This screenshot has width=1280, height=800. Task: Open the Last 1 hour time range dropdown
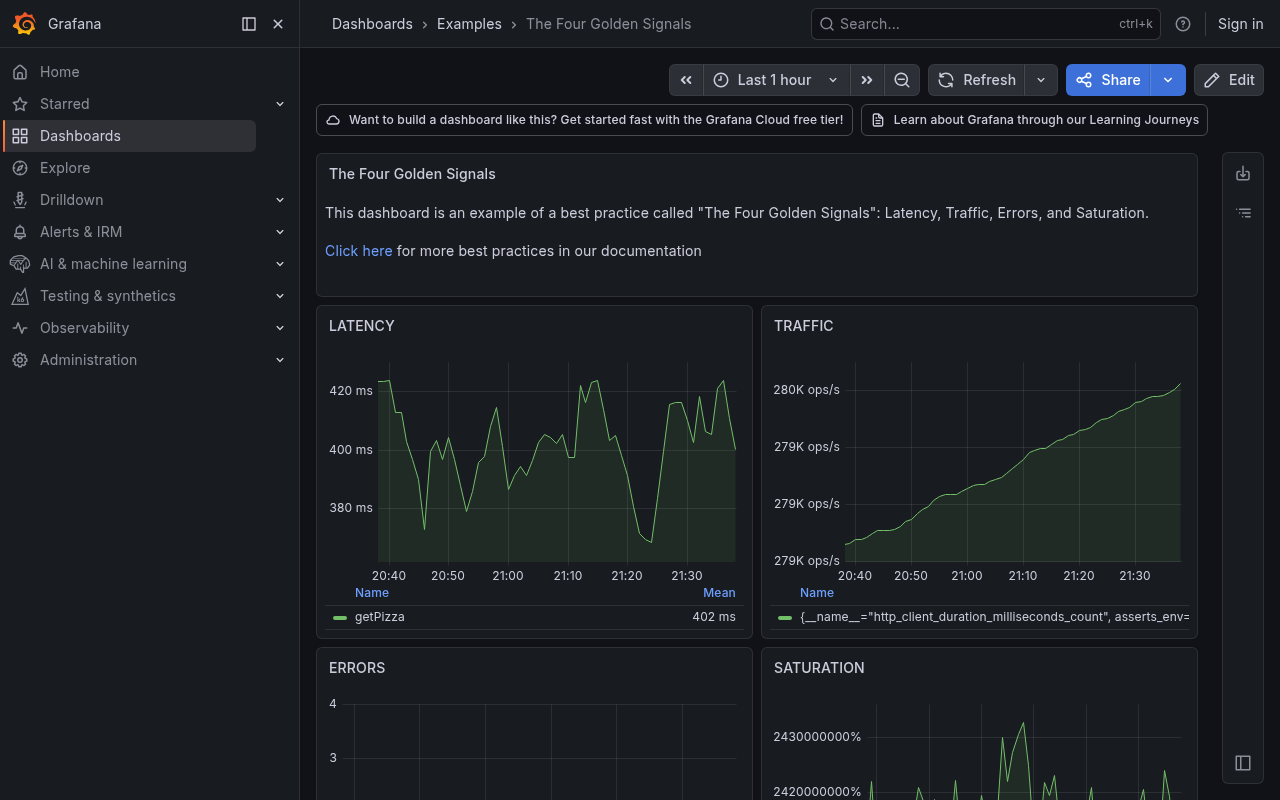tap(776, 80)
